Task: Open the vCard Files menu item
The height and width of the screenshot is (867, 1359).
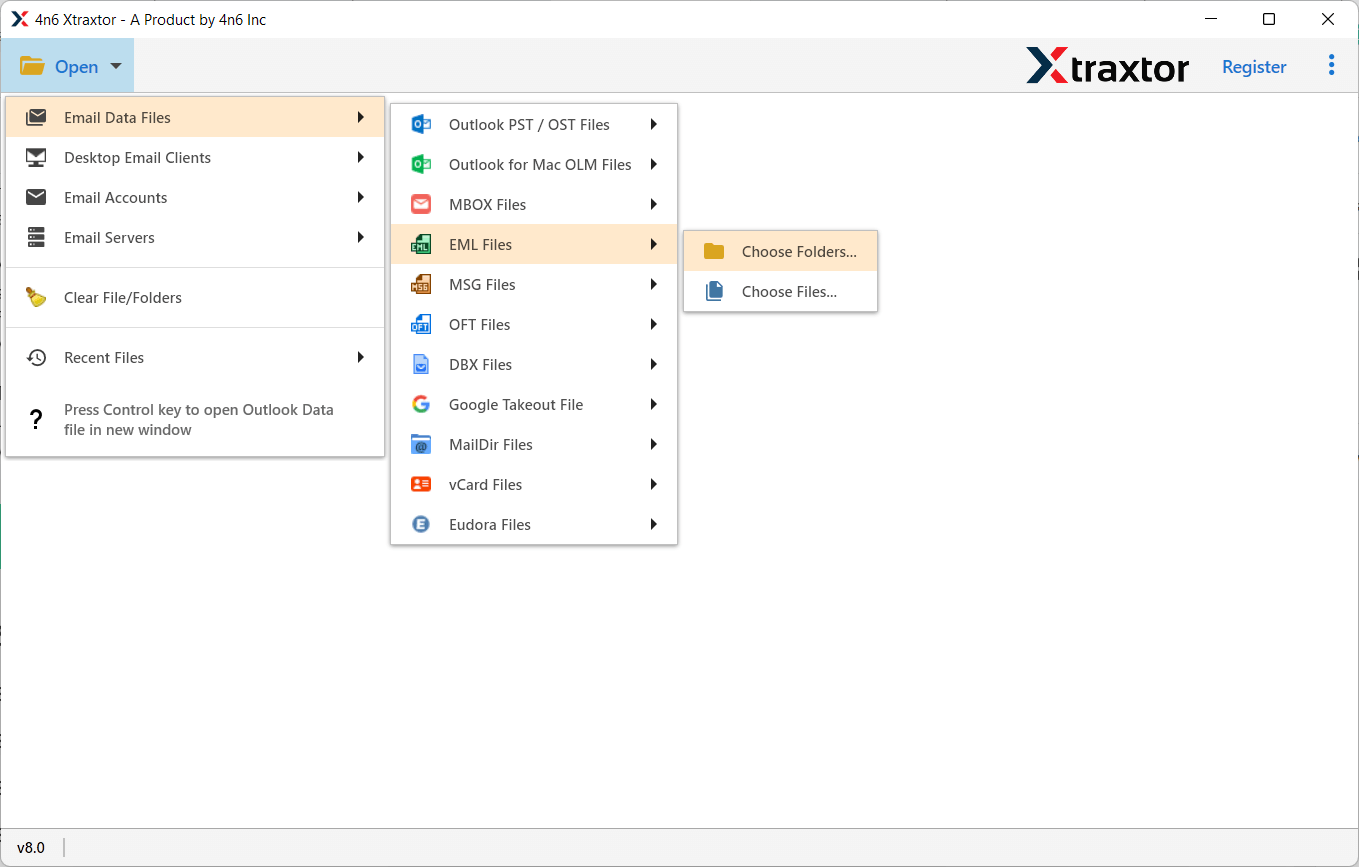Action: click(534, 484)
